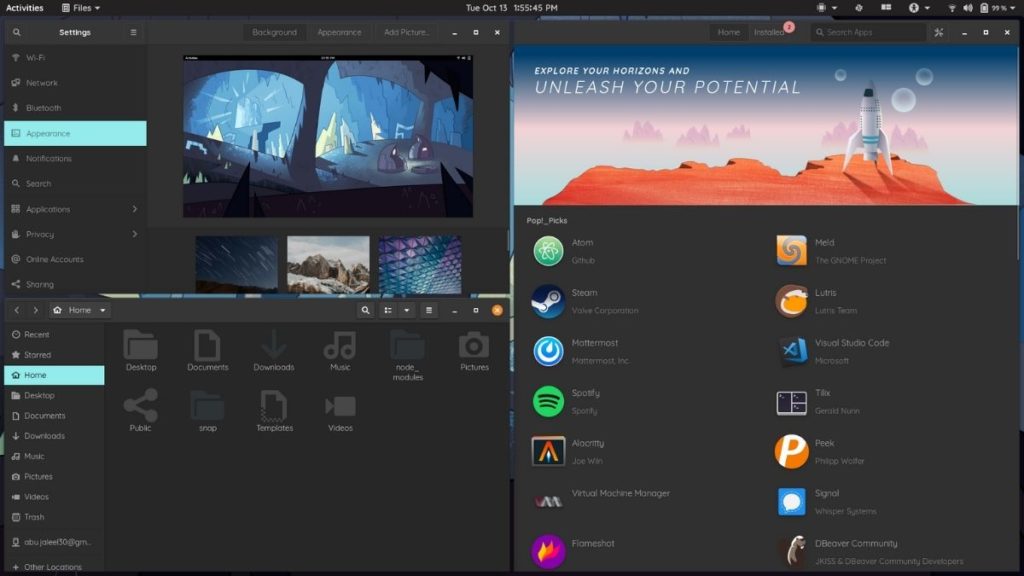Open view options dropdown in Files toolbar
Image resolution: width=1024 pixels, height=576 pixels.
(x=407, y=310)
